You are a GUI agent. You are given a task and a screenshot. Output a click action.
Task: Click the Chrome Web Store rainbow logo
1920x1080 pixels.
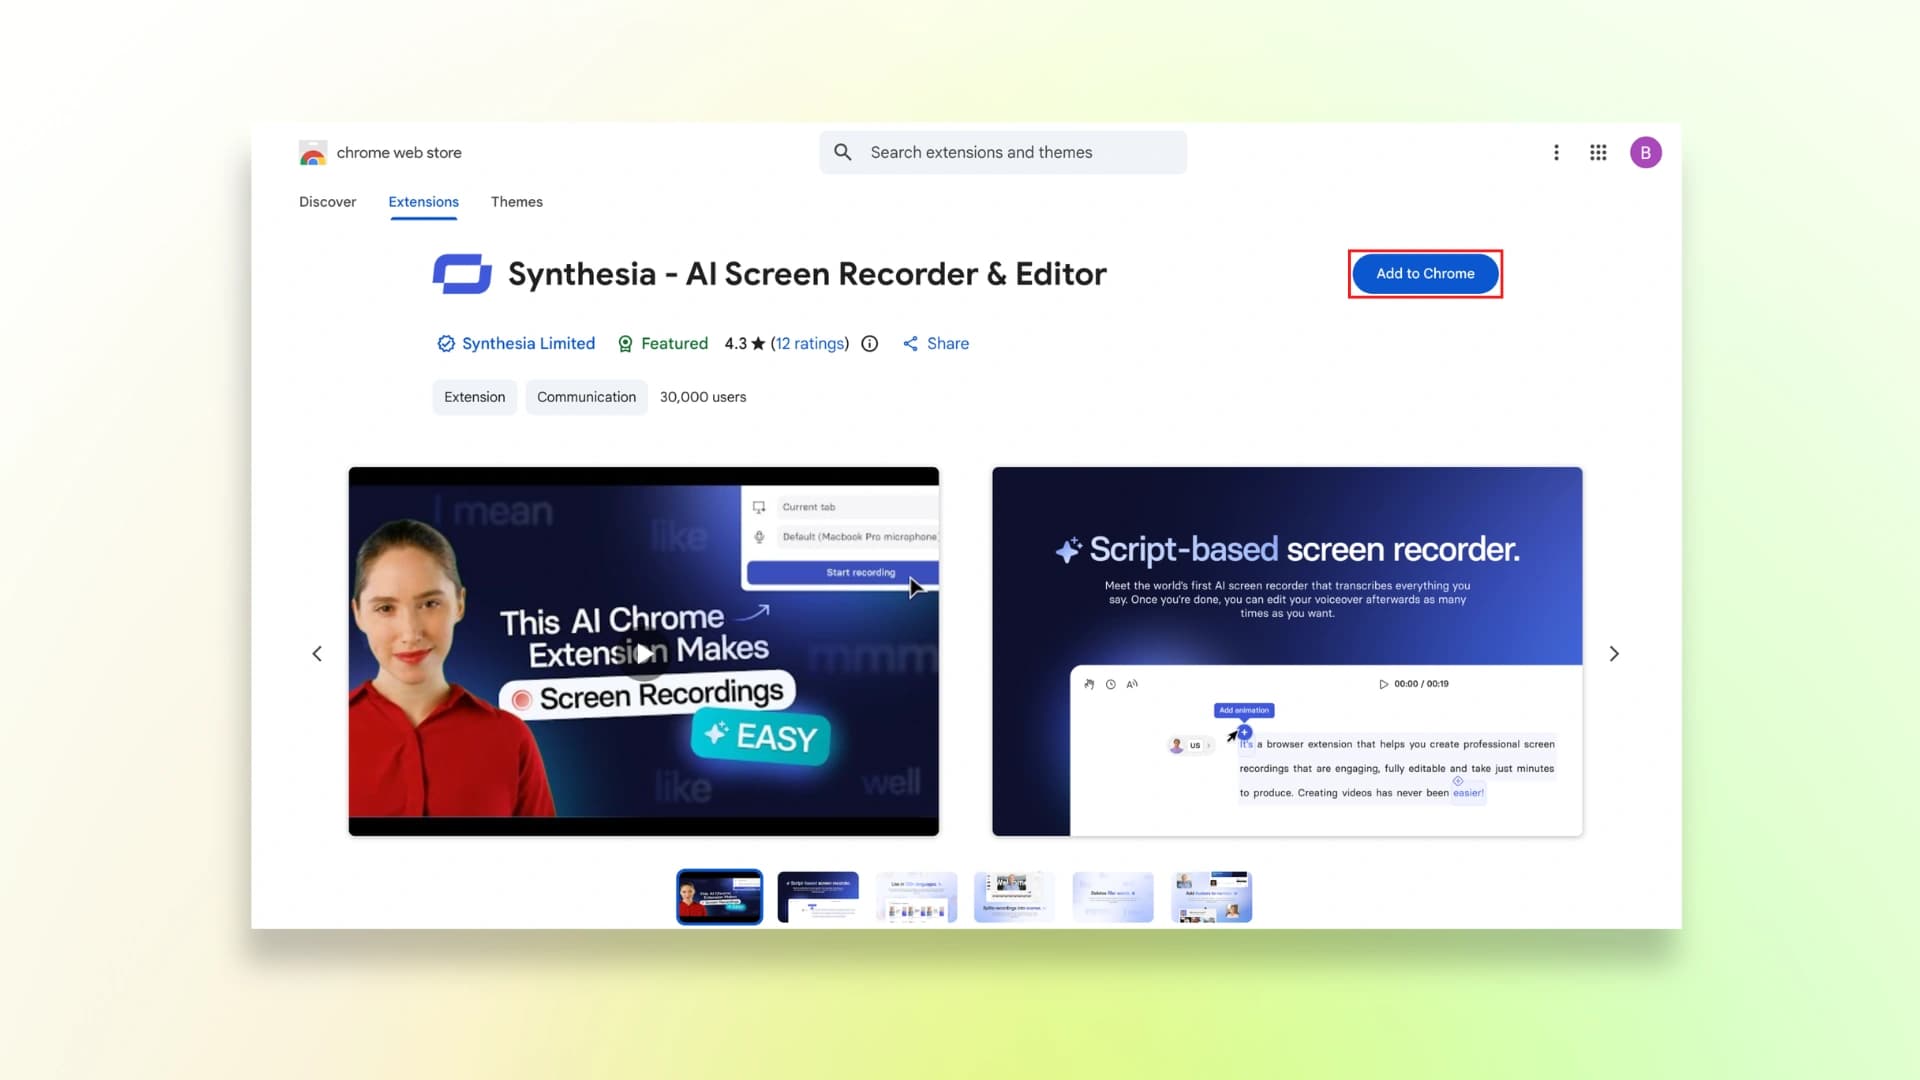pos(313,153)
